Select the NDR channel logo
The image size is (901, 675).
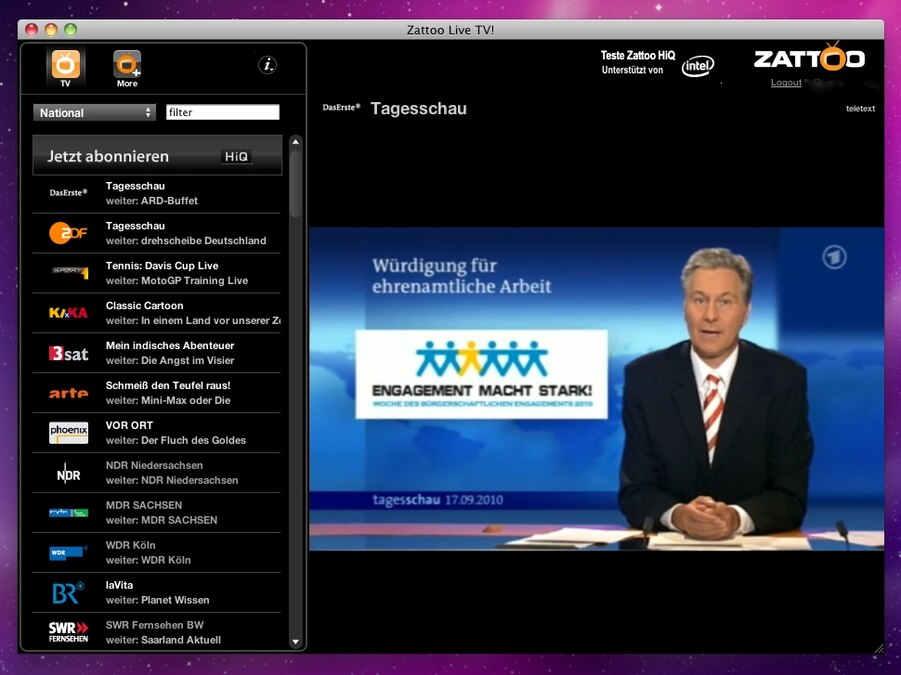(68, 474)
